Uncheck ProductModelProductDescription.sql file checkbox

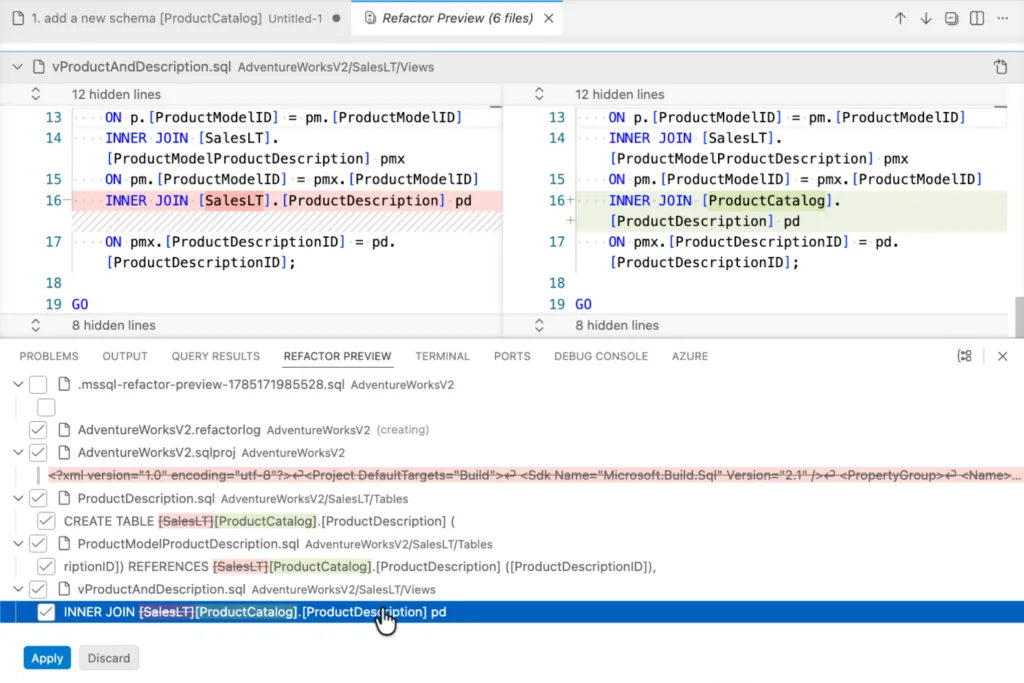point(38,544)
